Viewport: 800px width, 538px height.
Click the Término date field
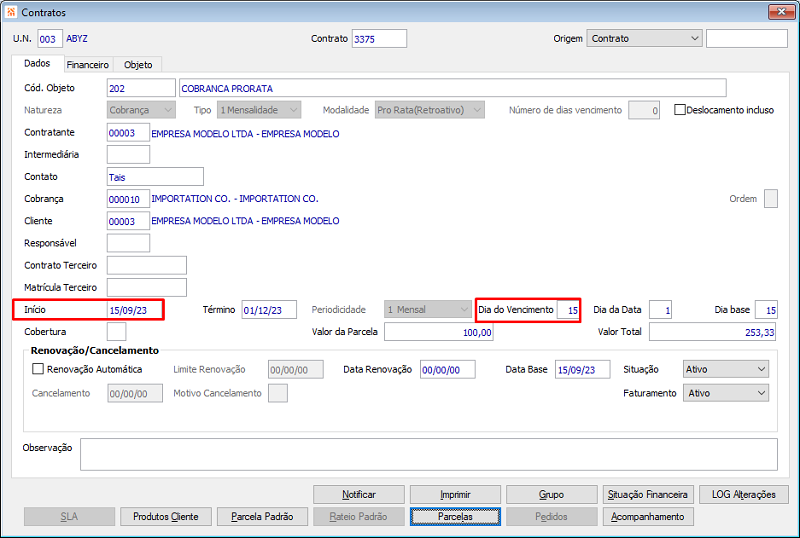click(x=269, y=310)
